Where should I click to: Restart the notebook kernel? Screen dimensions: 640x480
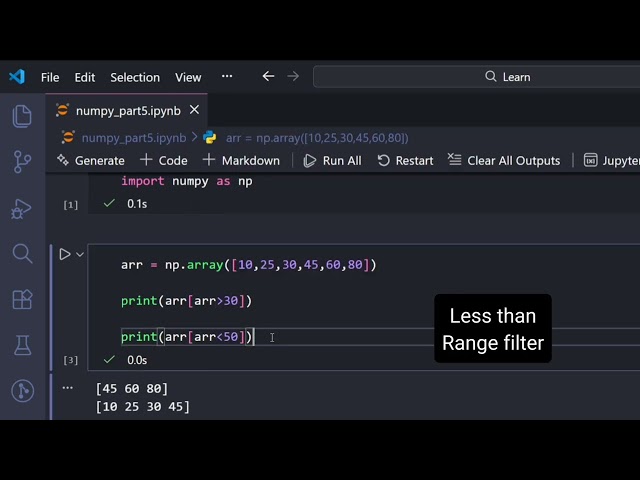coord(405,160)
